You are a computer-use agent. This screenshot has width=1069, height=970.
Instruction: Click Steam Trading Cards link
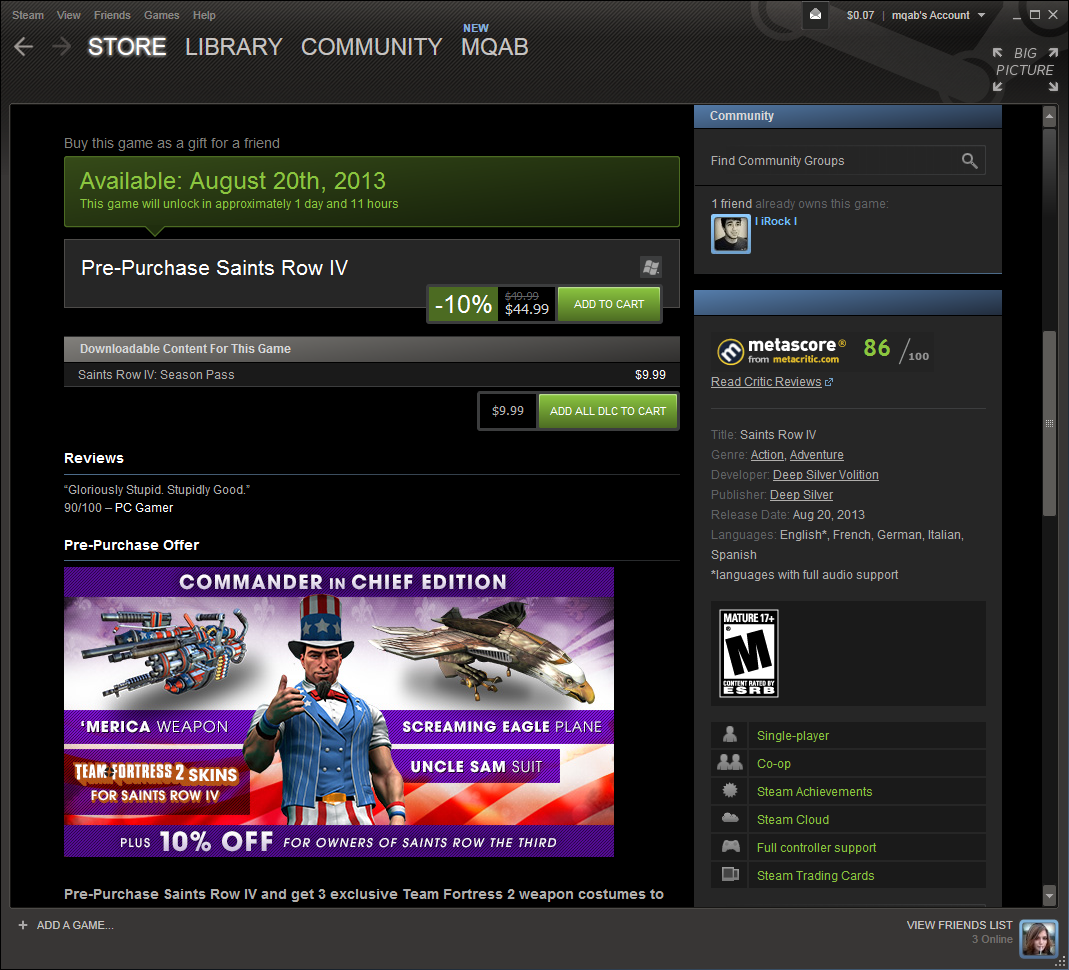pyautogui.click(x=815, y=875)
